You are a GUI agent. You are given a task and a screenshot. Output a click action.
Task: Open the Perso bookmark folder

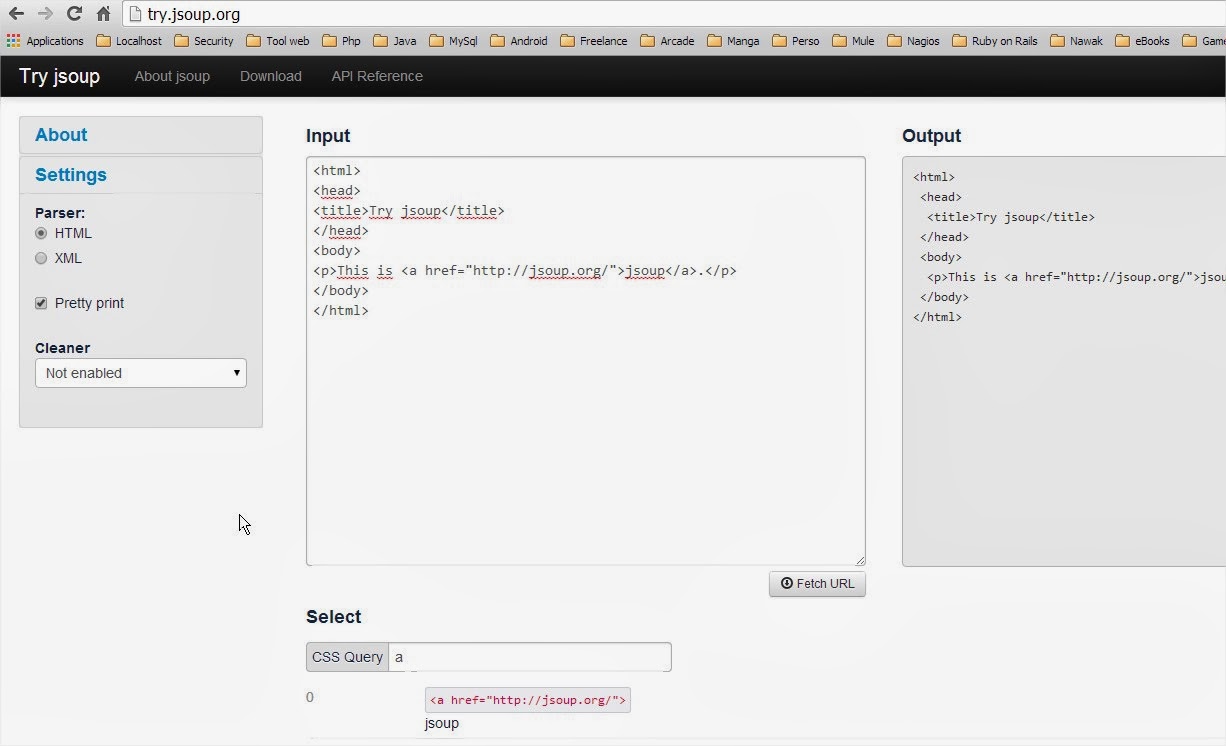pos(795,41)
